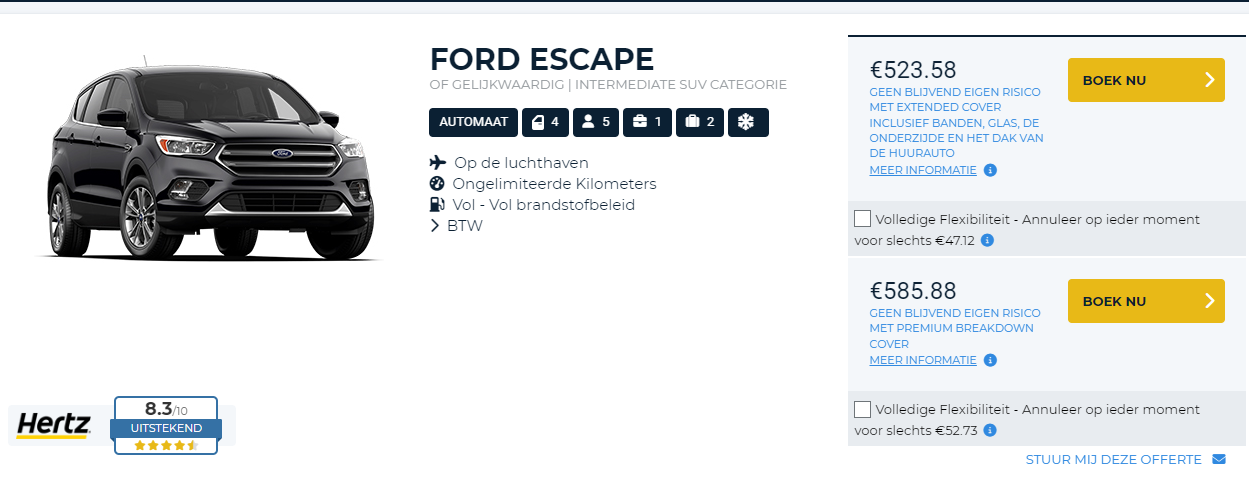Screen dimensions: 1249x488
Task: Expand the BTW details chevron
Action: click(435, 226)
